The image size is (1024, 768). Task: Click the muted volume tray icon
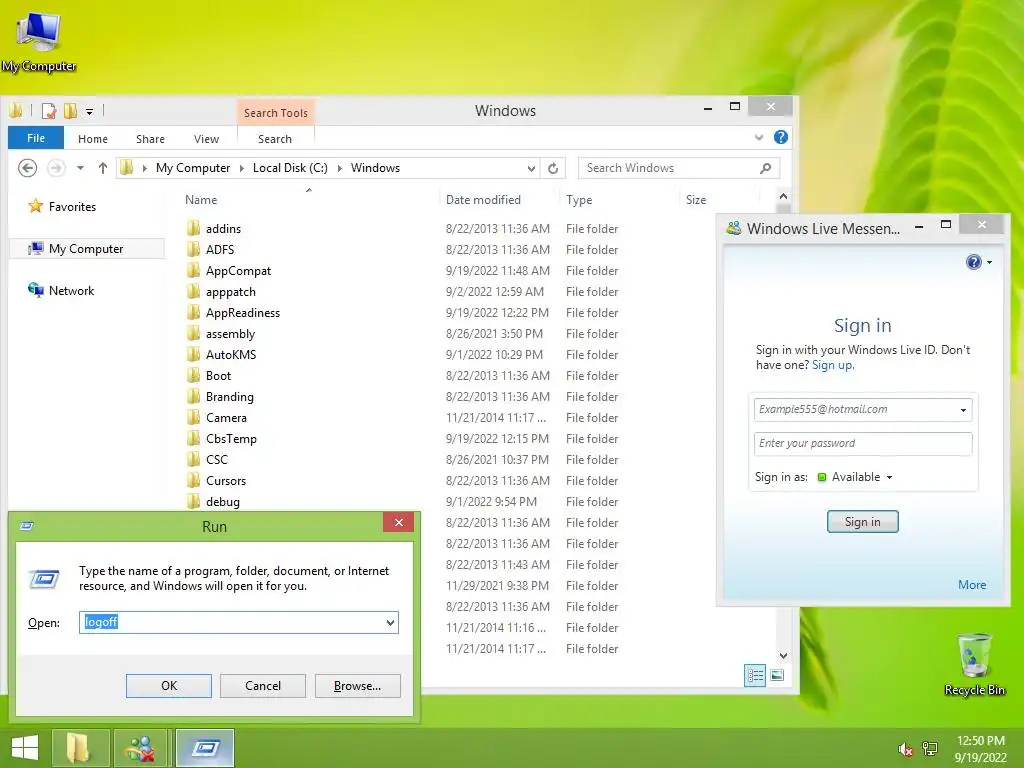click(x=904, y=749)
